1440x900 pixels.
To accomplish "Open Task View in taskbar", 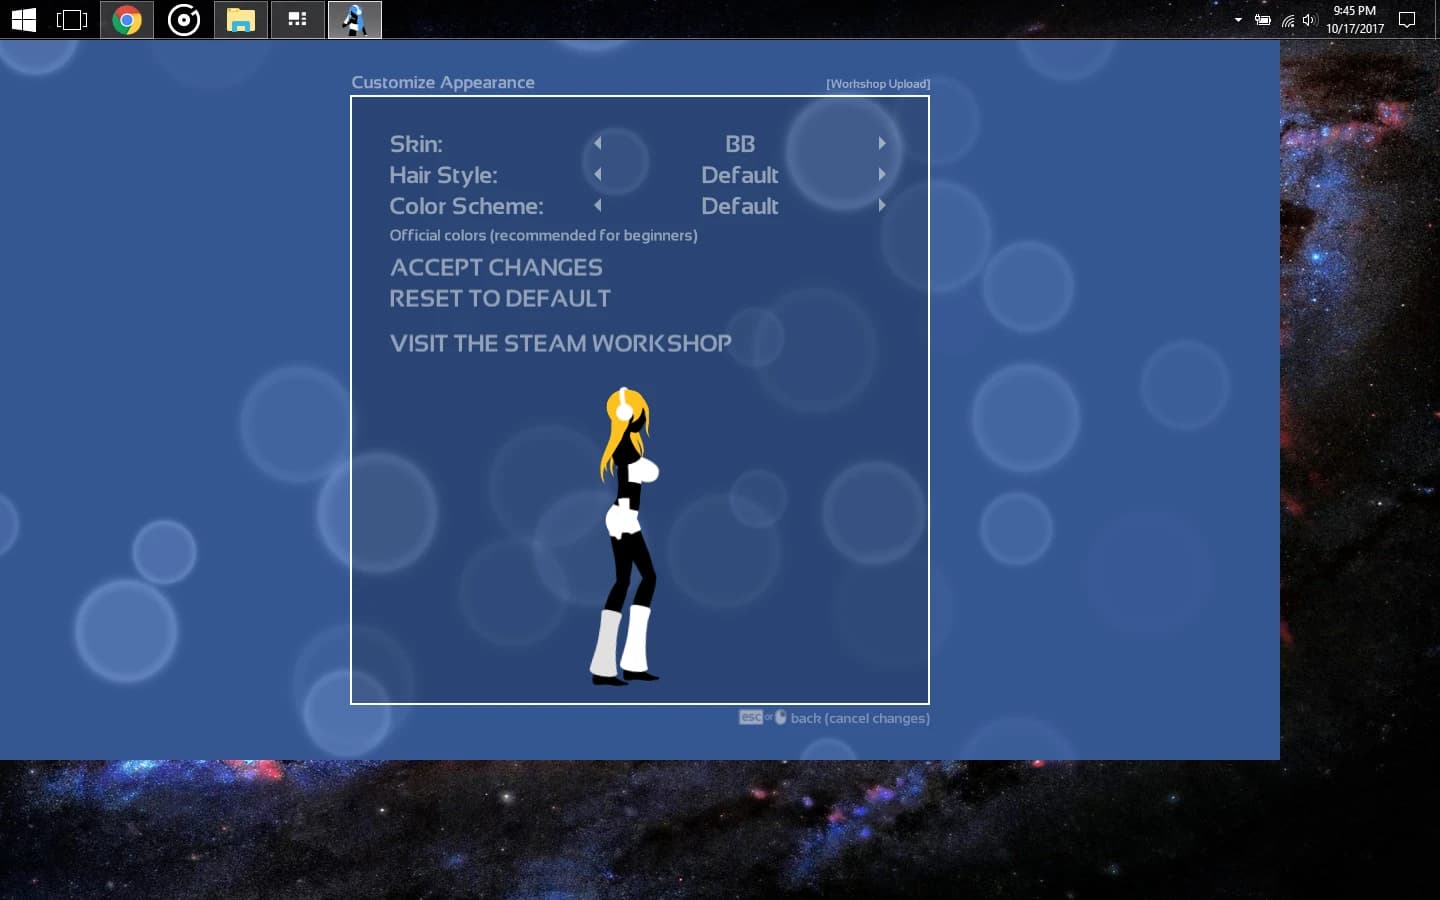I will pyautogui.click(x=72, y=19).
